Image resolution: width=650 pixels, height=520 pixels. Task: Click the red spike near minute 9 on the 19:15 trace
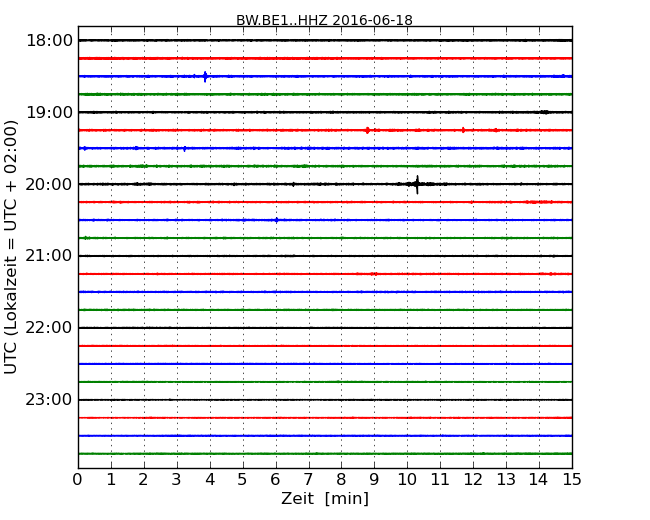pyautogui.click(x=367, y=130)
